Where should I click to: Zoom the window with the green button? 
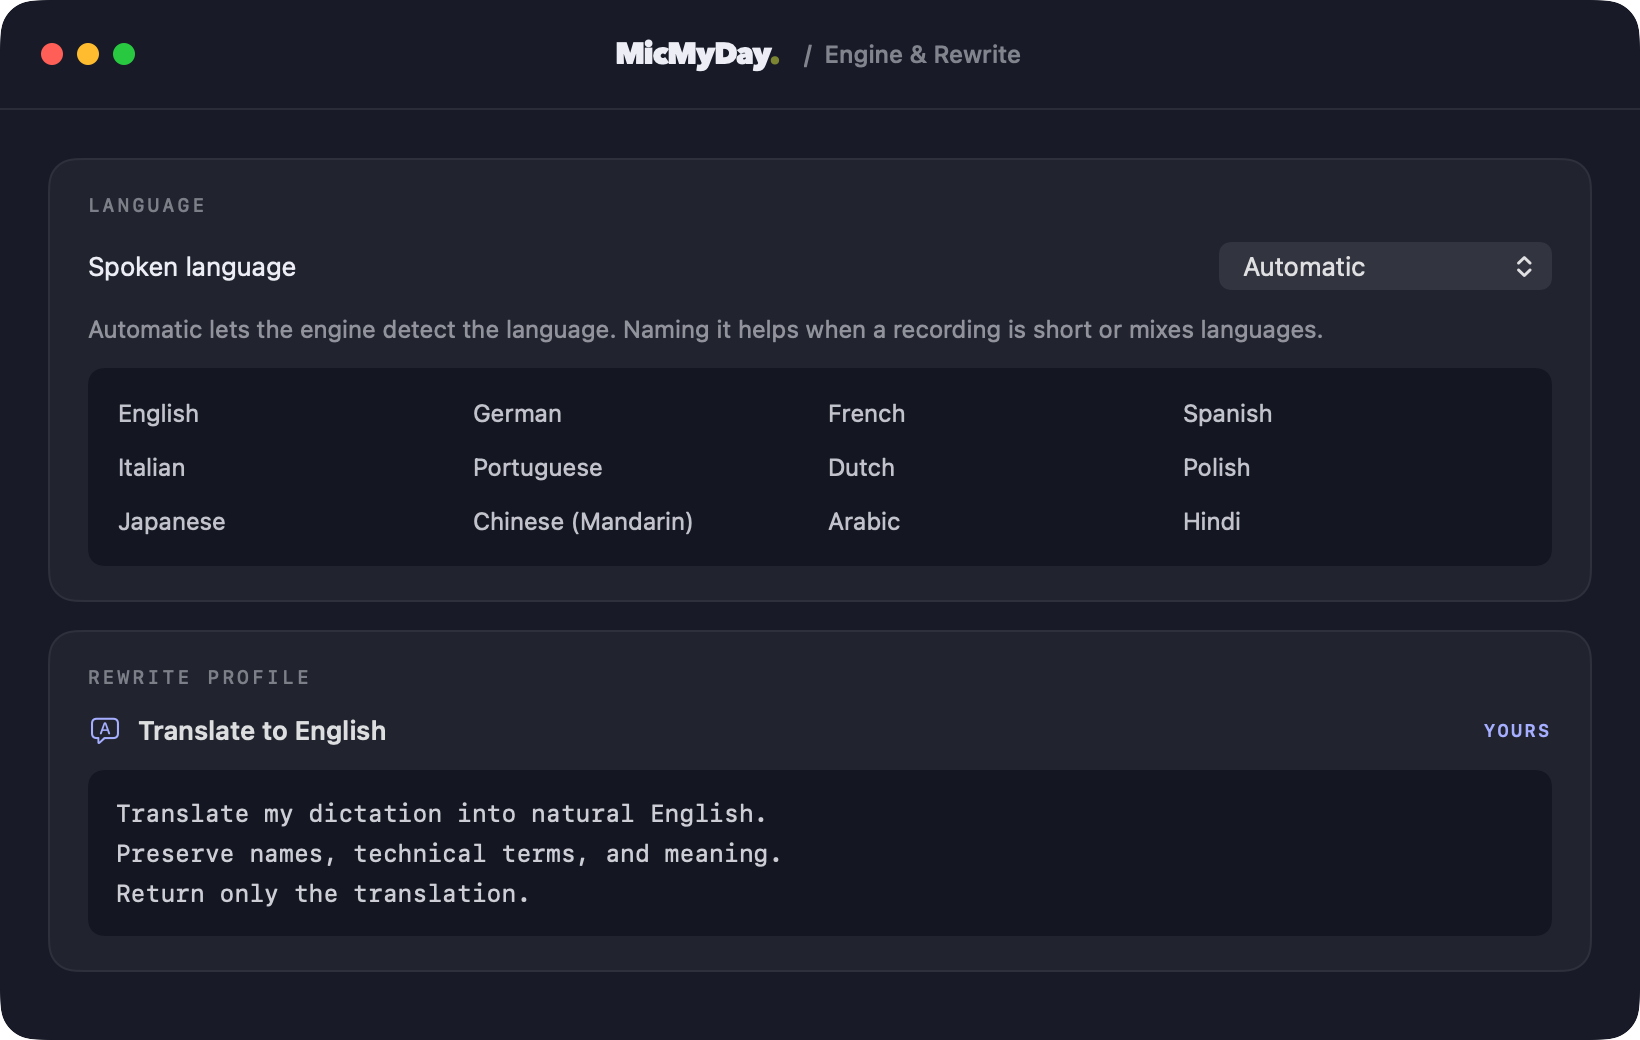coord(124,54)
